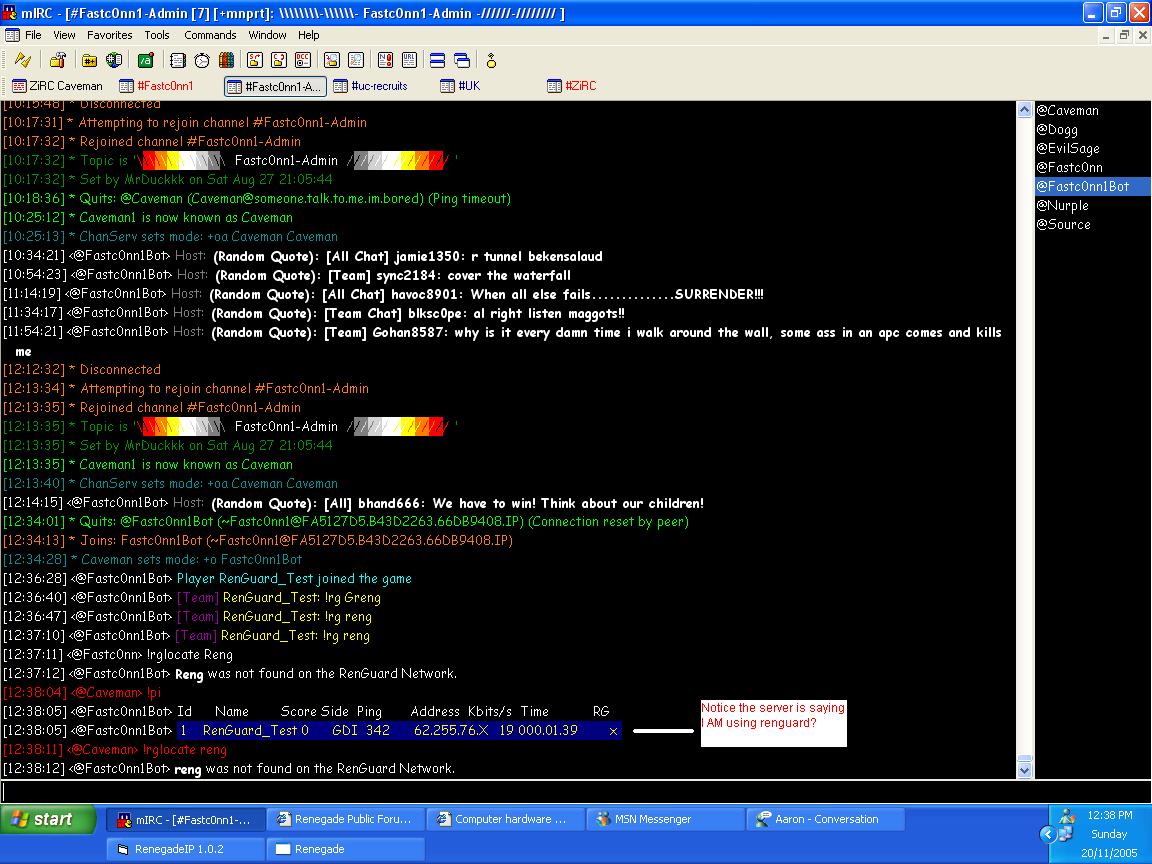This screenshot has width=1152, height=864.
Task: Click the Connect lightning bolt icon
Action: pos(22,60)
